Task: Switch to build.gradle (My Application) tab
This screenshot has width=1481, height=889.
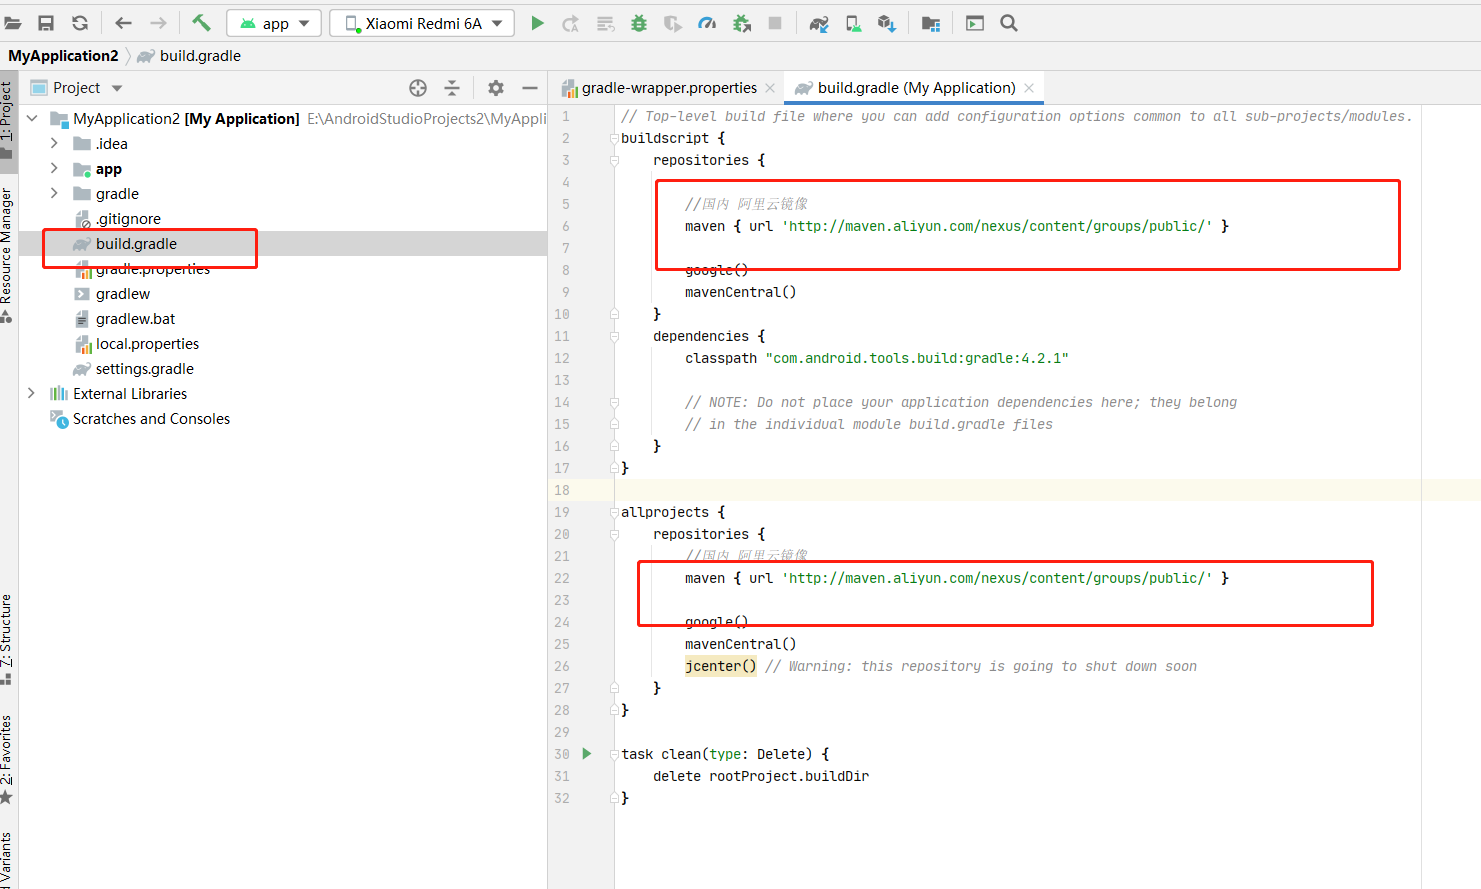Action: (x=916, y=88)
